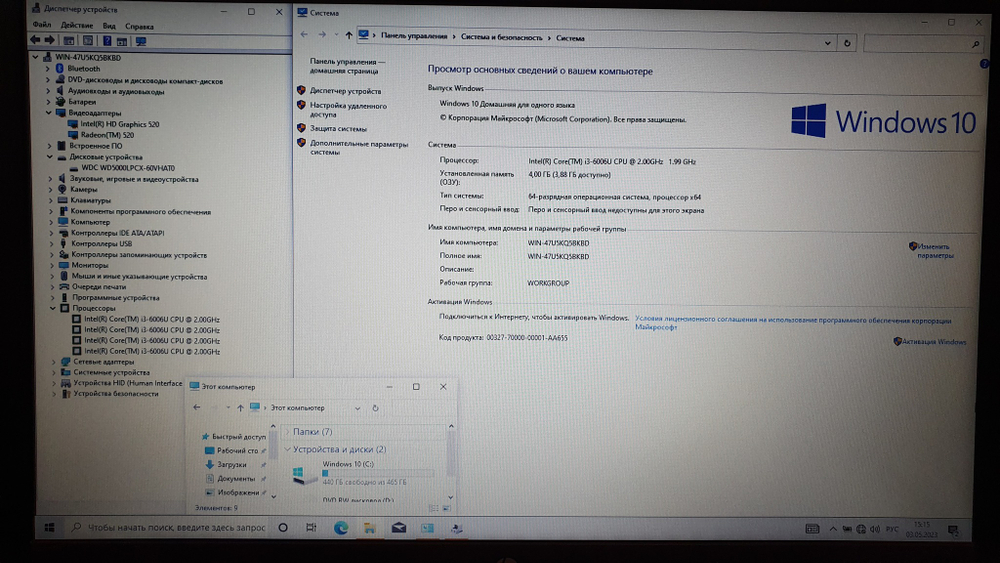Select Radeon(TM) 520 adapter
This screenshot has height=563, width=1000.
pos(107,135)
